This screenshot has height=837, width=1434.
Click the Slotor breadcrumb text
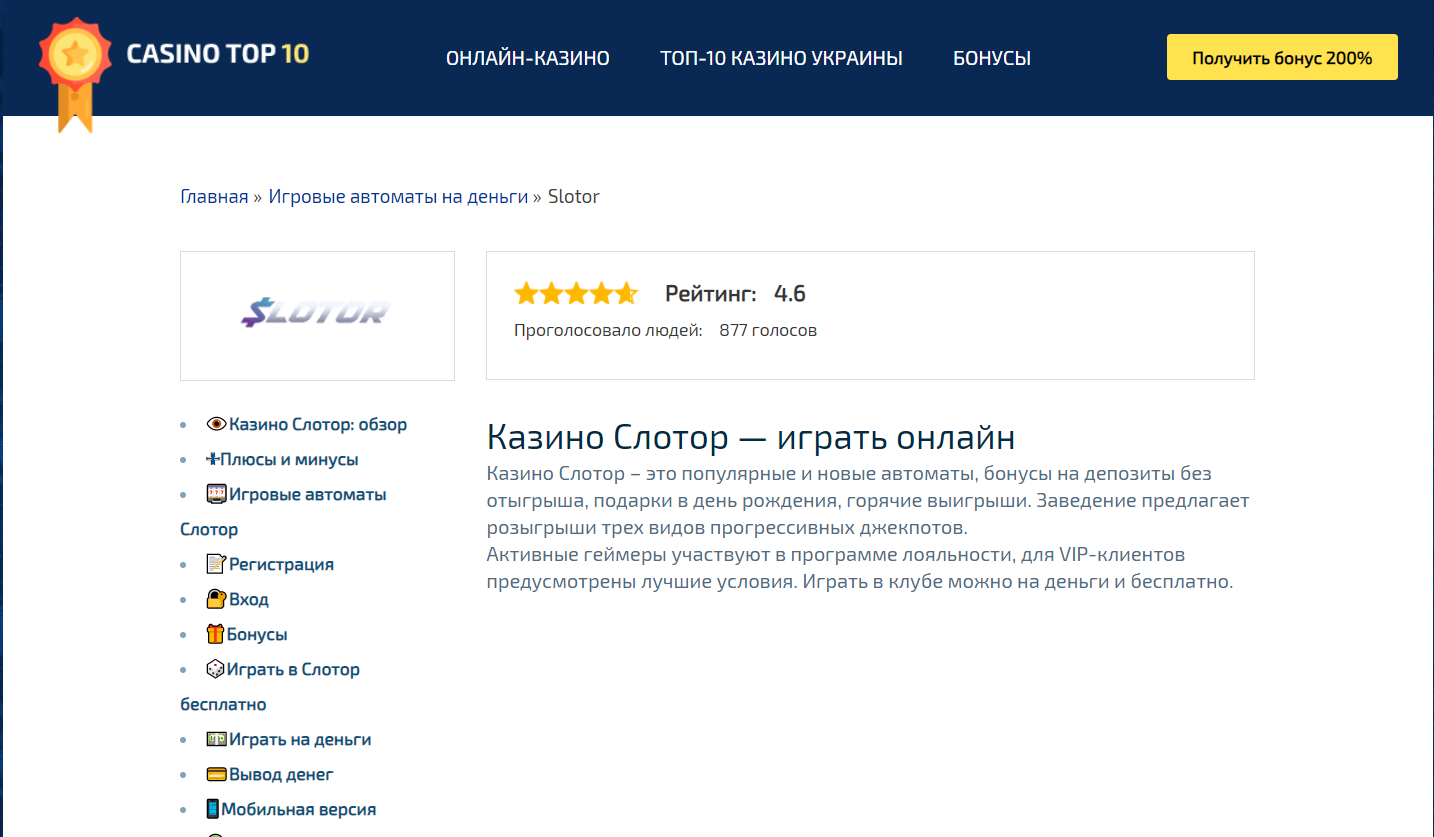pos(574,196)
